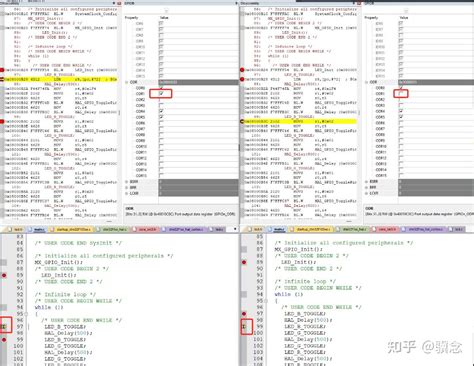Collapse code fold at line 95, left source editor
Screen dimensions: 474x366
pyautogui.click(x=26, y=314)
